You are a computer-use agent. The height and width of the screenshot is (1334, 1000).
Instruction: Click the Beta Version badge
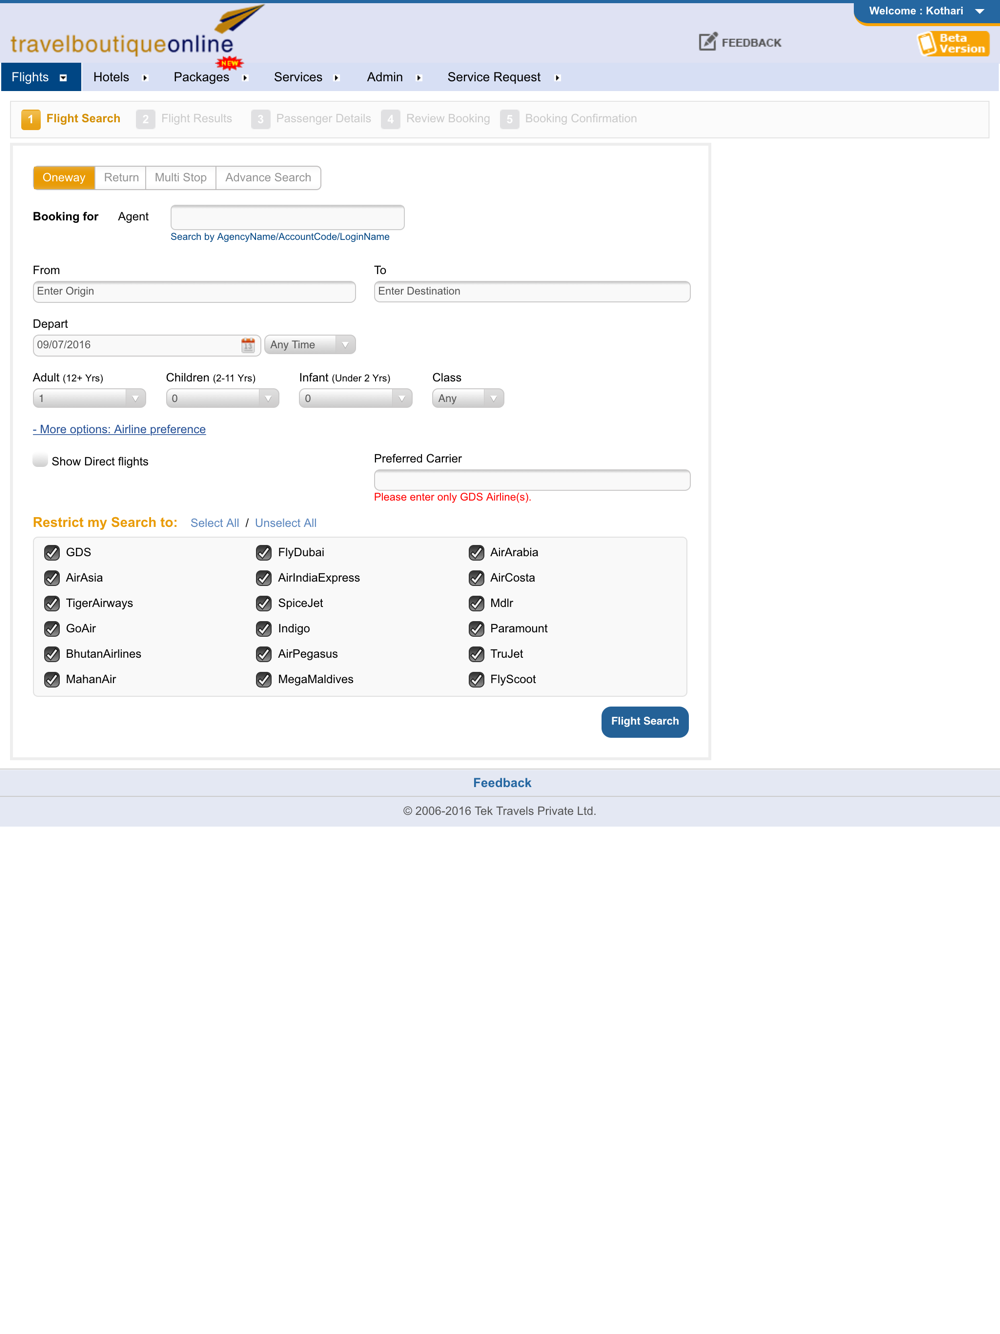[x=953, y=43]
